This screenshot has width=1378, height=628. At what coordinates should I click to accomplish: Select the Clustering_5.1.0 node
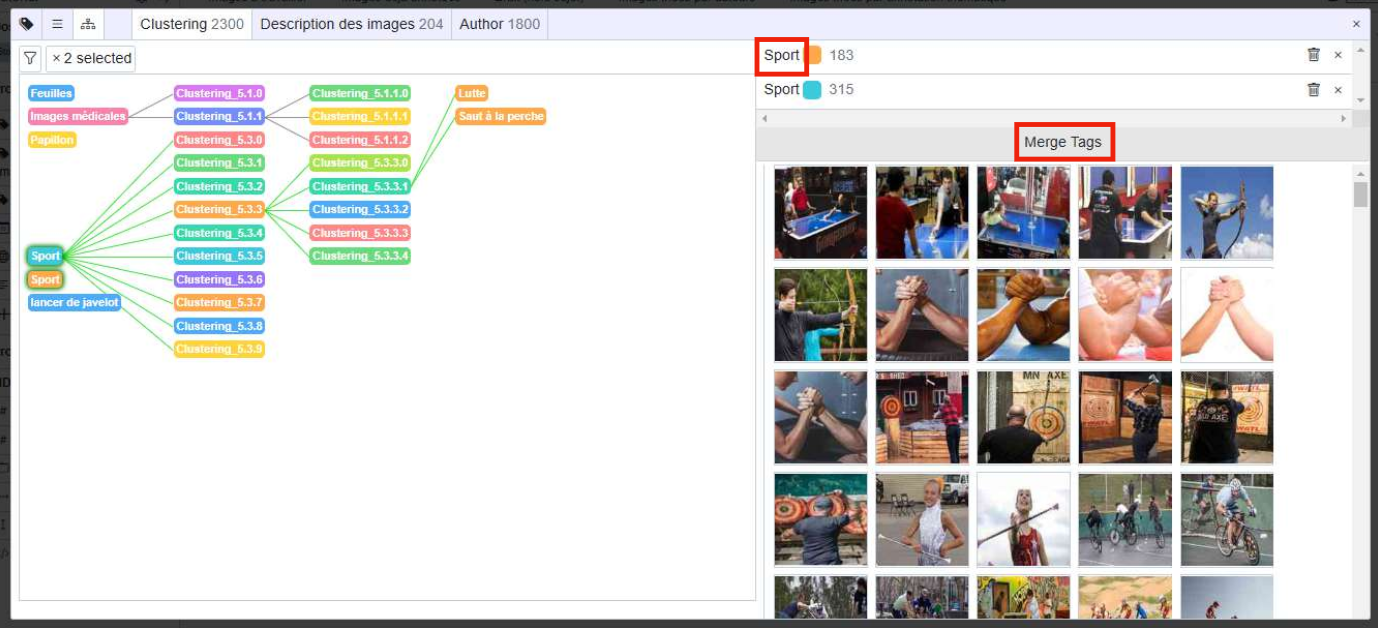(x=219, y=93)
